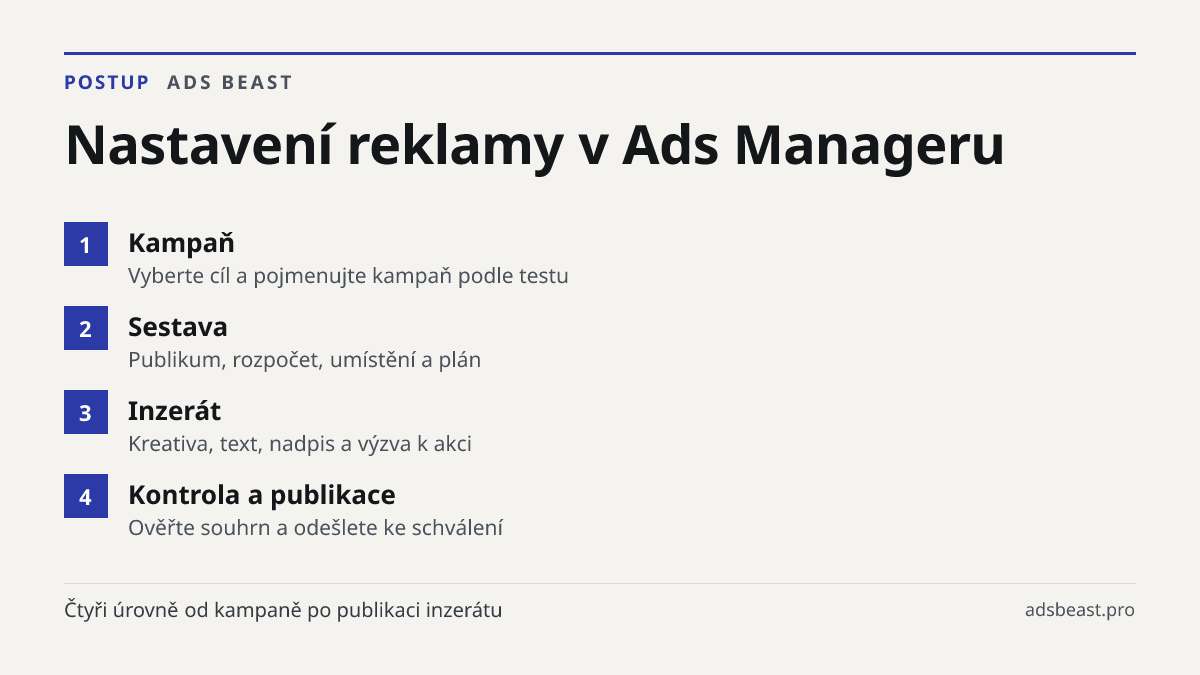Click 'Publikum, rozpočet, umístění a plán'
This screenshot has width=1200, height=675.
[x=305, y=360]
